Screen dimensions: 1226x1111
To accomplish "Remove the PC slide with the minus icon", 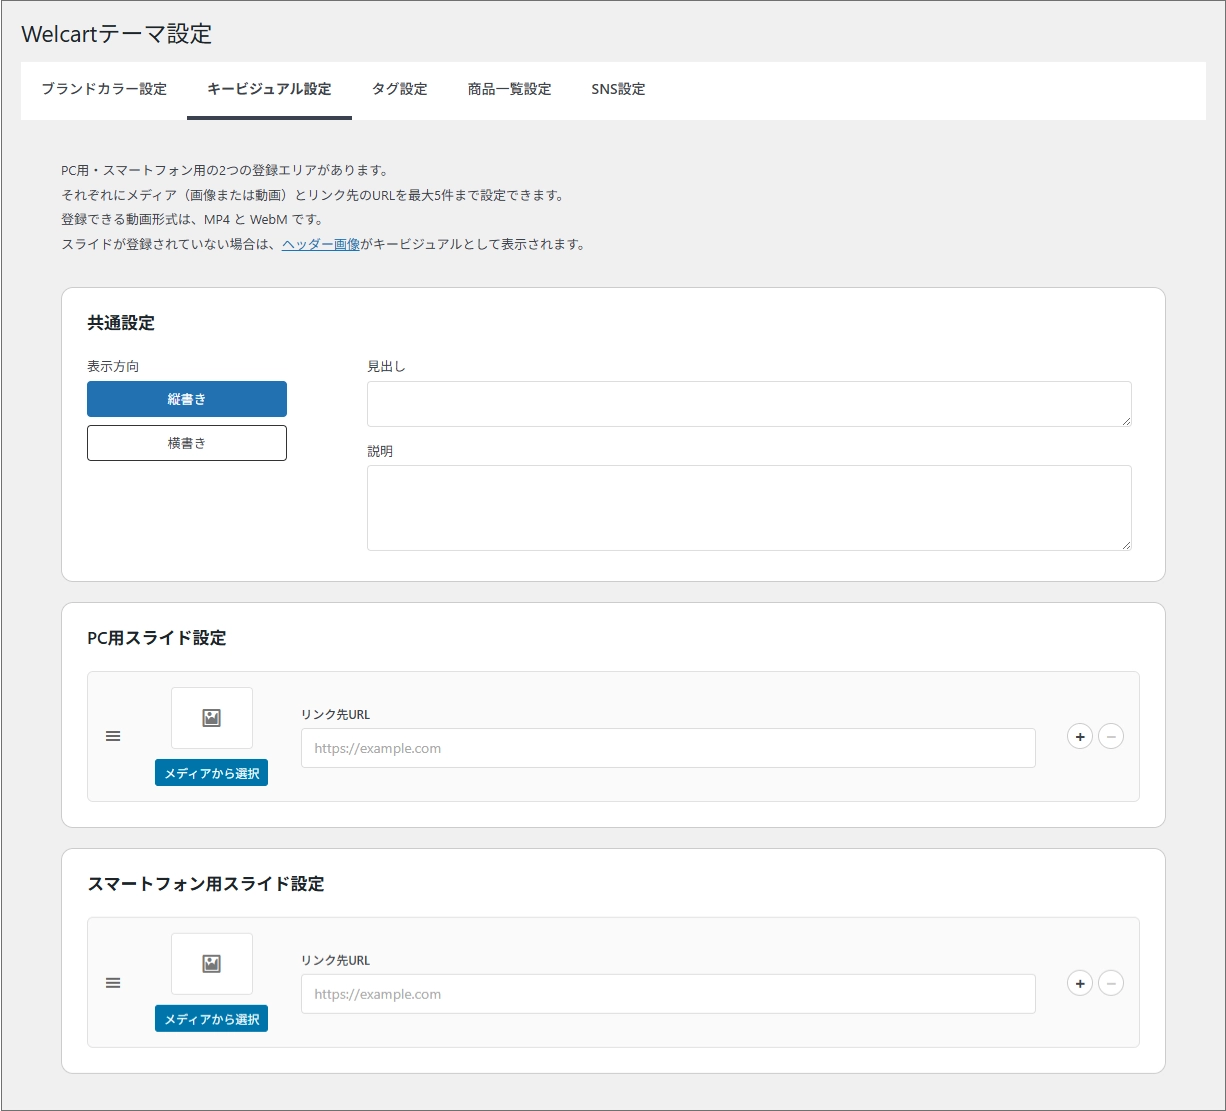I will point(1112,736).
